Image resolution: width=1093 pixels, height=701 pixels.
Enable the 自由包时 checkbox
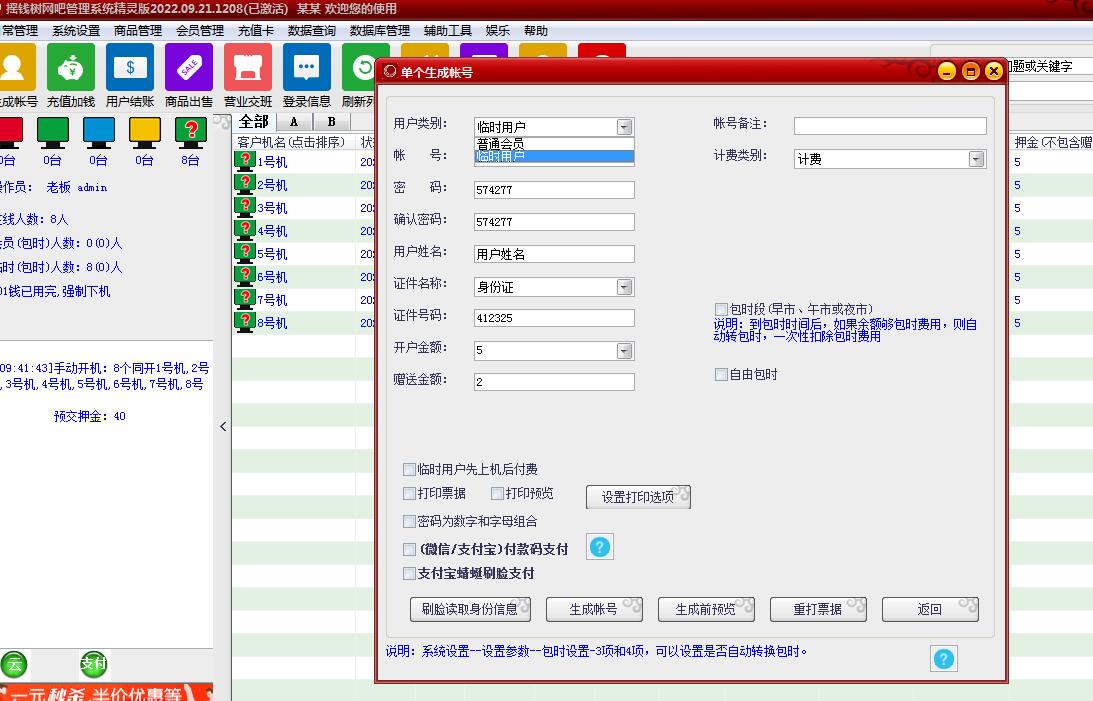coord(721,375)
